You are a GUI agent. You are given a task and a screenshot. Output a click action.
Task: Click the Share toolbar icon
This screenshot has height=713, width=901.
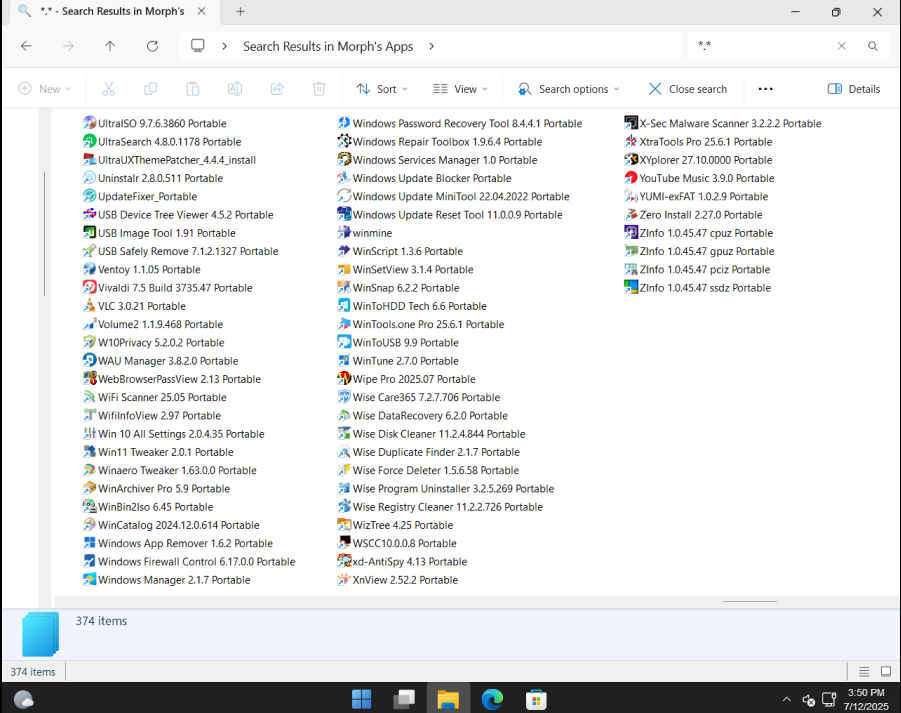277,89
